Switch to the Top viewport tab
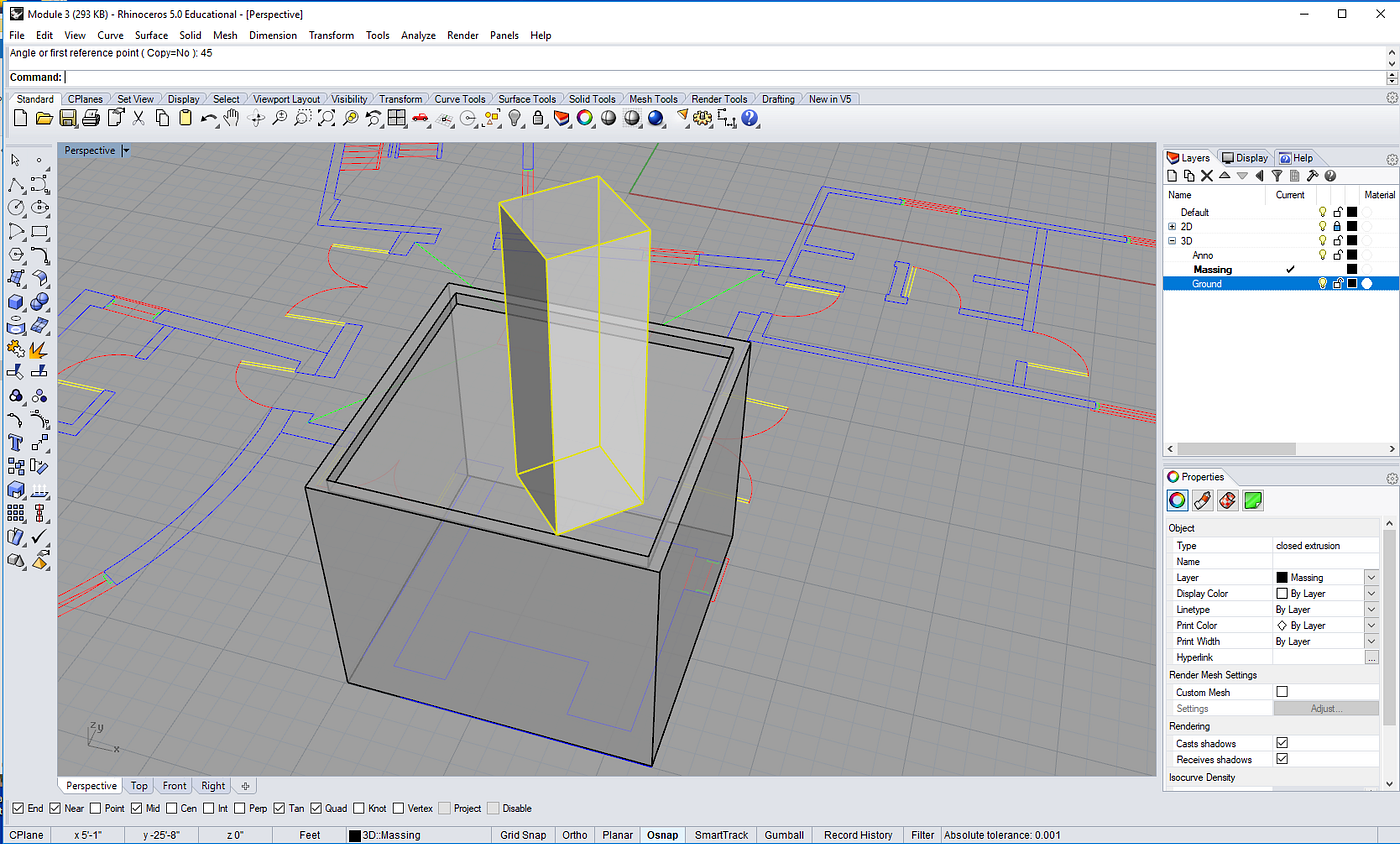This screenshot has height=844, width=1400. coord(139,786)
